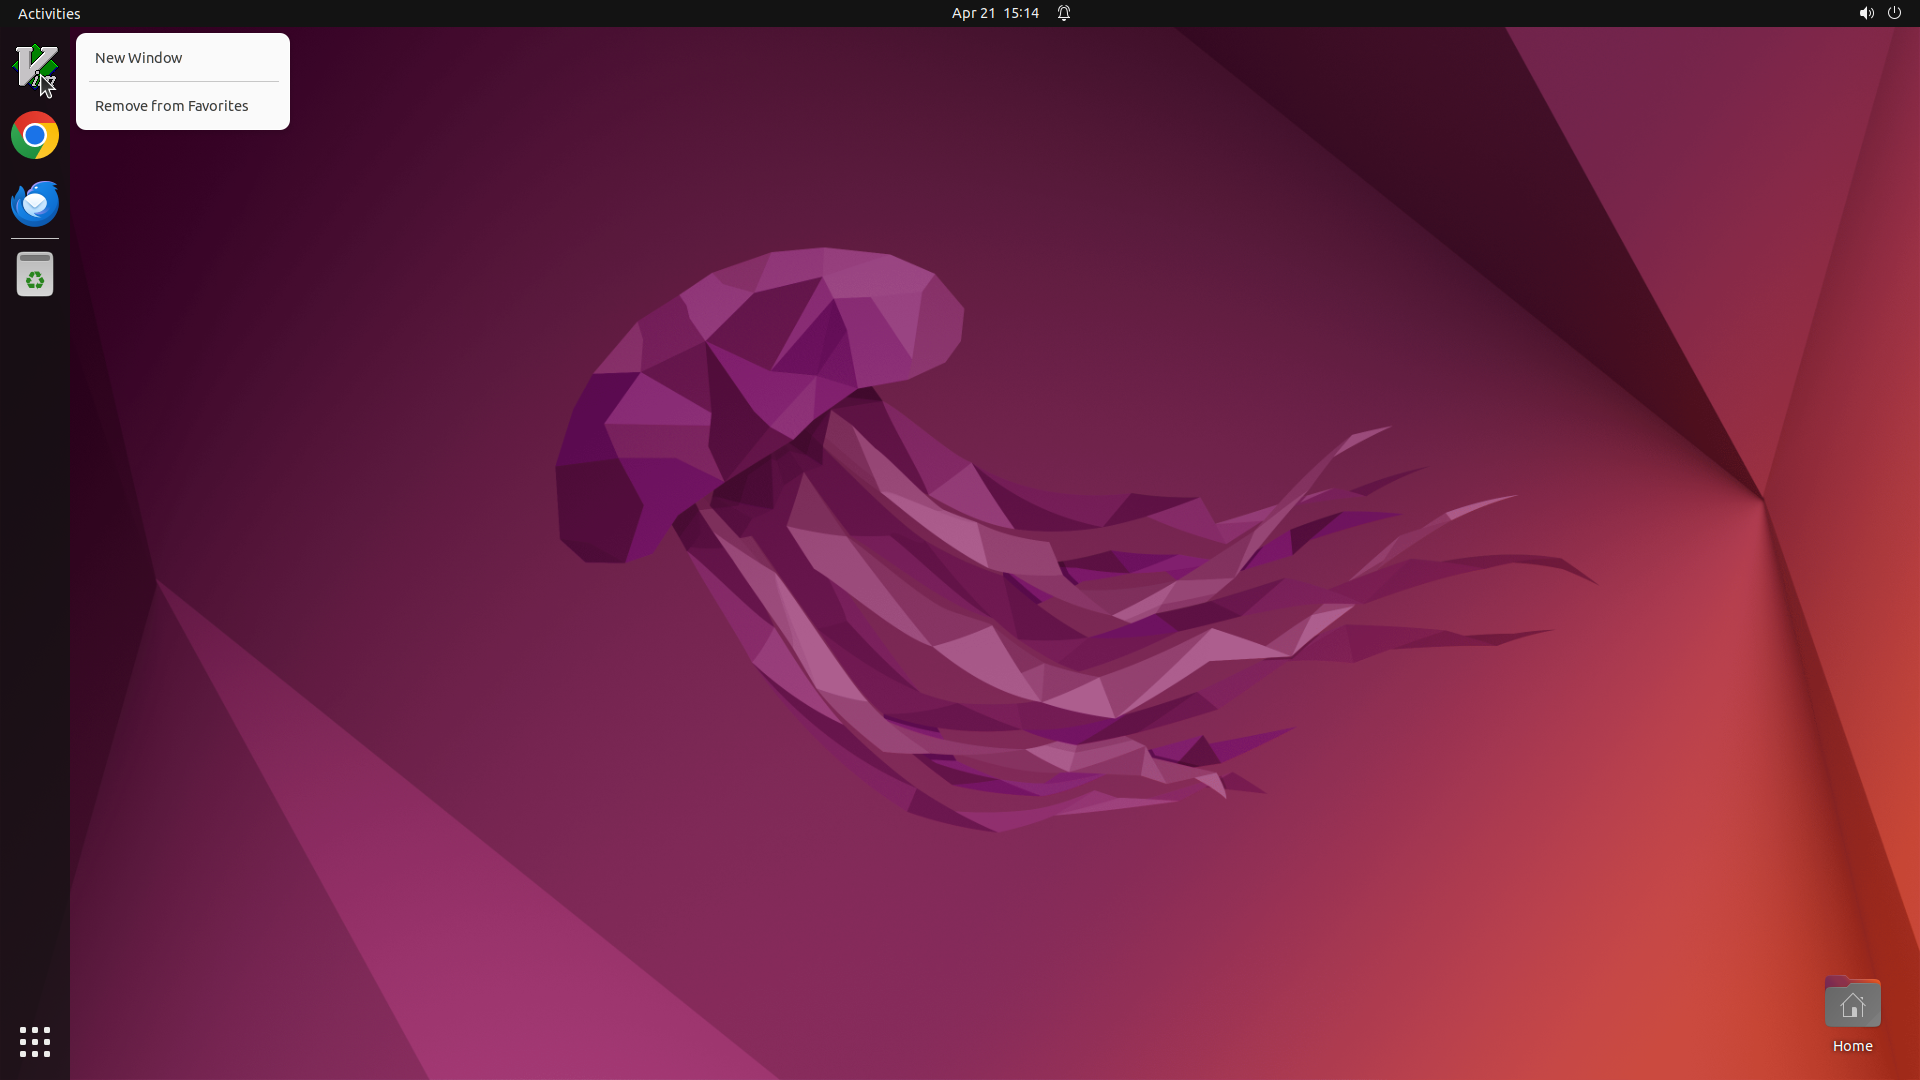
Task: Click the dock separator above the Trash
Action: pyautogui.click(x=35, y=239)
